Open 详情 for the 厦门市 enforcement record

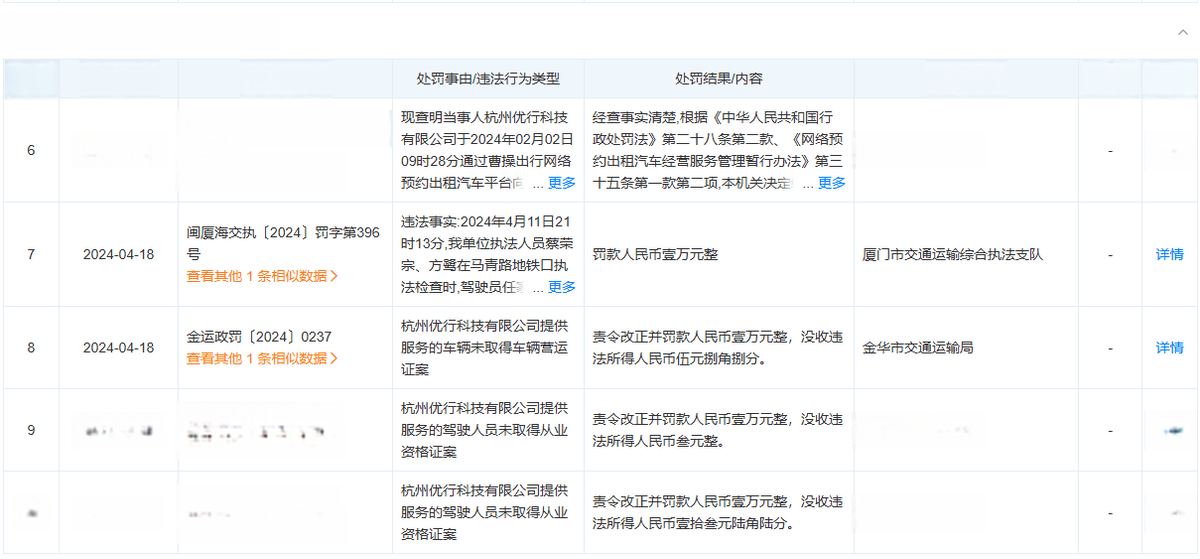tap(1169, 254)
